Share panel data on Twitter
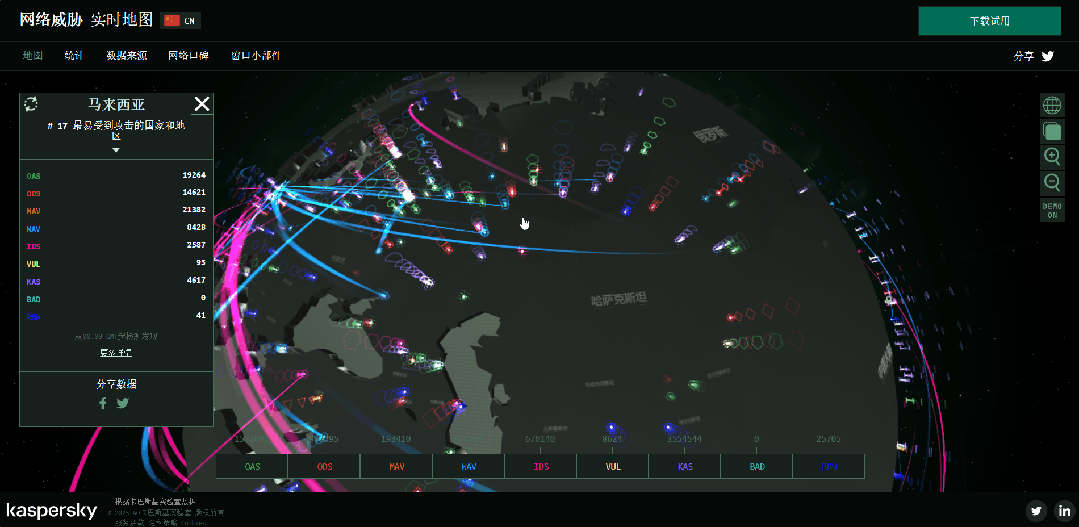1079x527 pixels. coord(122,403)
